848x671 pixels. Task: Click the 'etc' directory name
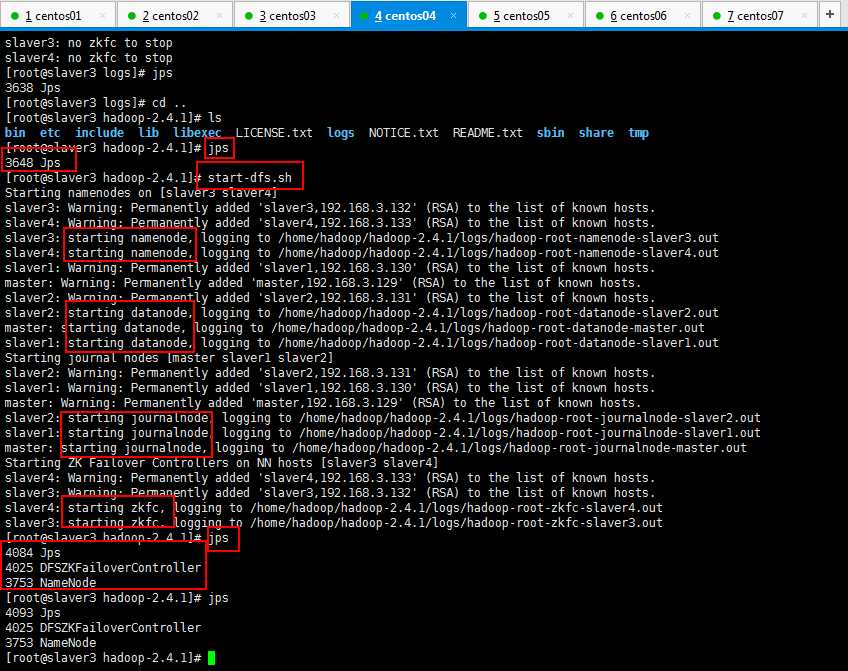(50, 133)
